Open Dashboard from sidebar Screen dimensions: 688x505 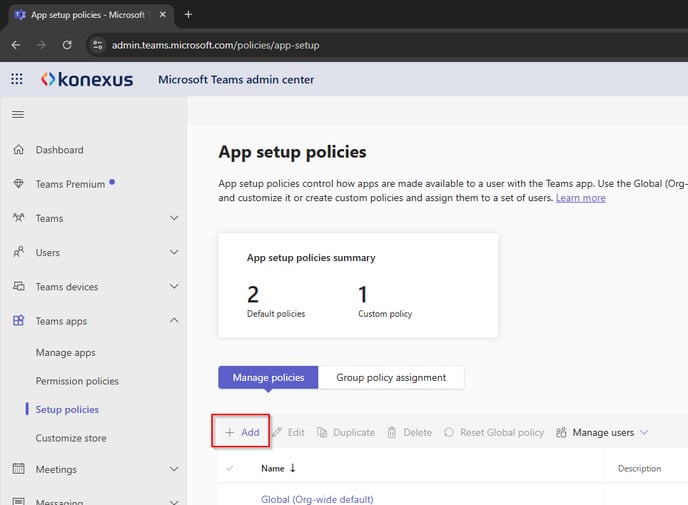[x=59, y=150]
